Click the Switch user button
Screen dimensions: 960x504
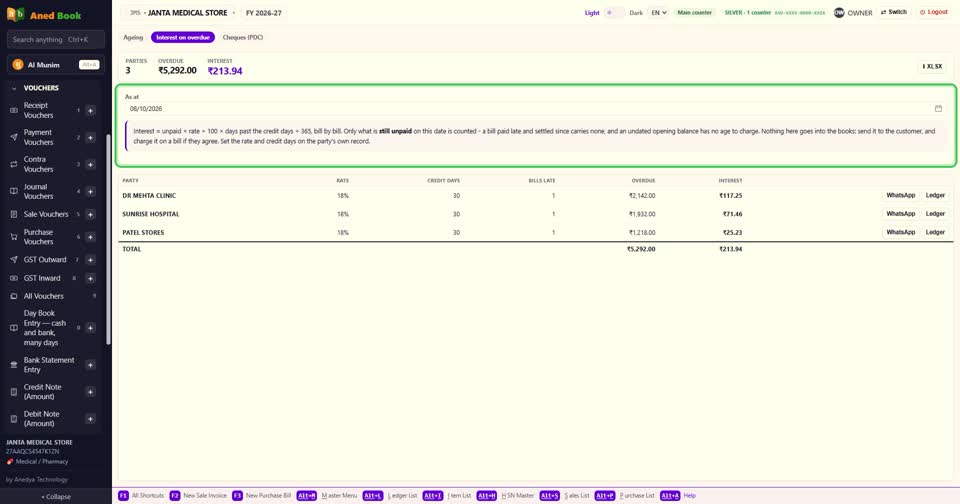(893, 12)
